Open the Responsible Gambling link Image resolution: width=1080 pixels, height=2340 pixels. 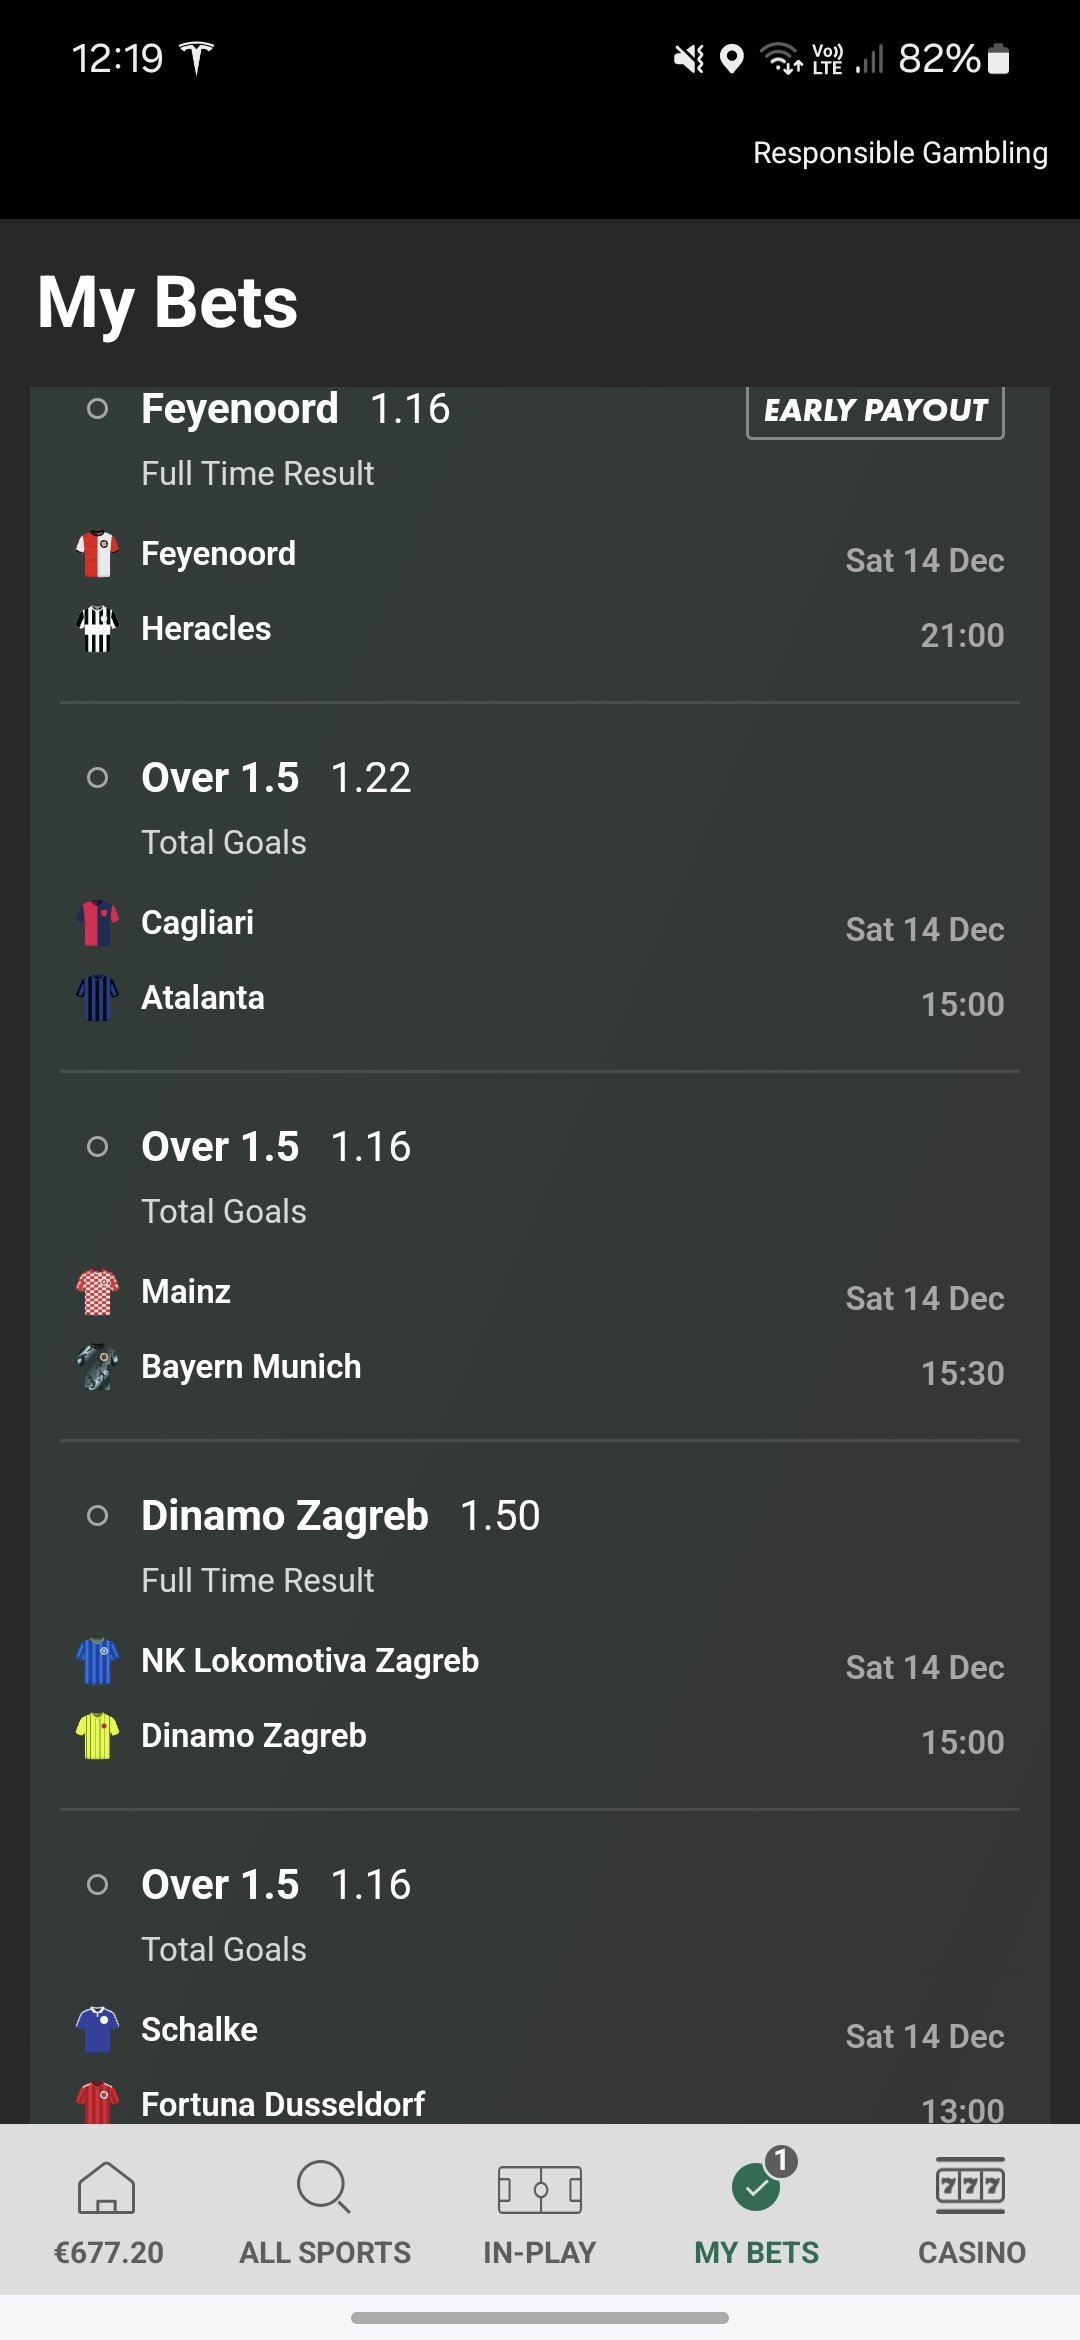(x=900, y=153)
